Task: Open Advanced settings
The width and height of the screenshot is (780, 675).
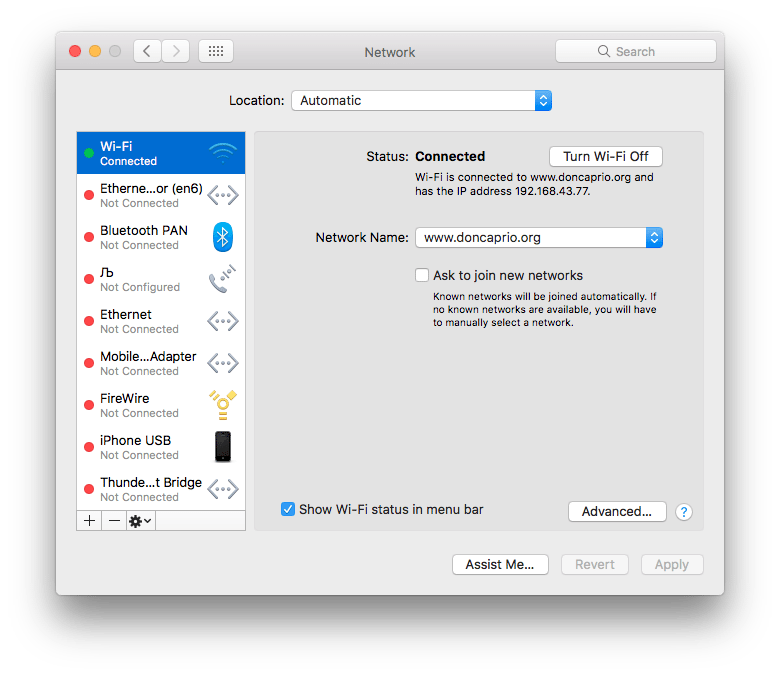Action: point(617,511)
